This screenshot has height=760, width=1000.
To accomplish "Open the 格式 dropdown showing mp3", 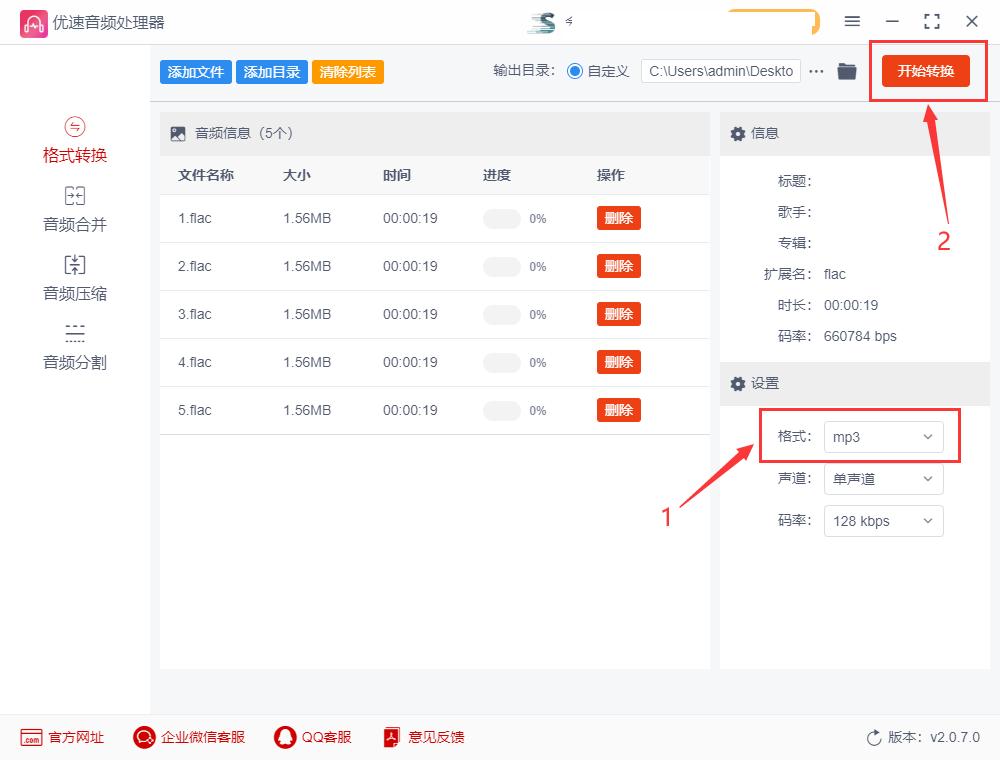I will coord(883,436).
